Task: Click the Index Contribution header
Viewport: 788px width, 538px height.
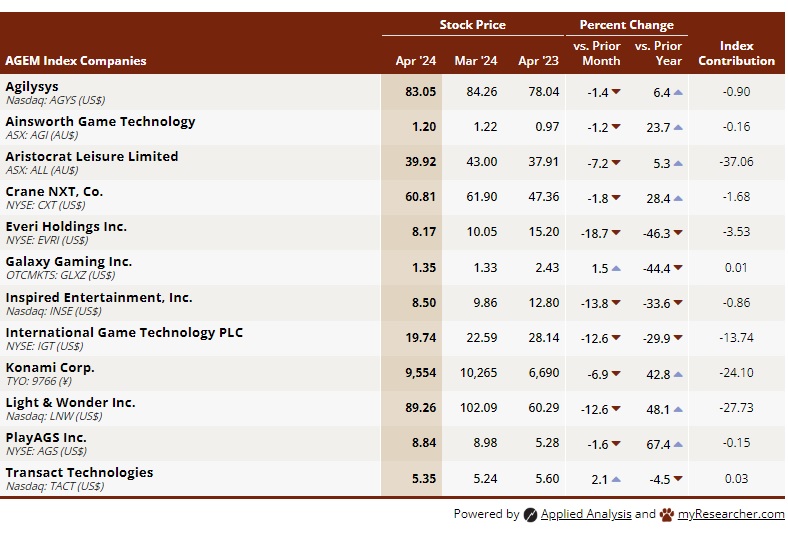Action: [736, 53]
